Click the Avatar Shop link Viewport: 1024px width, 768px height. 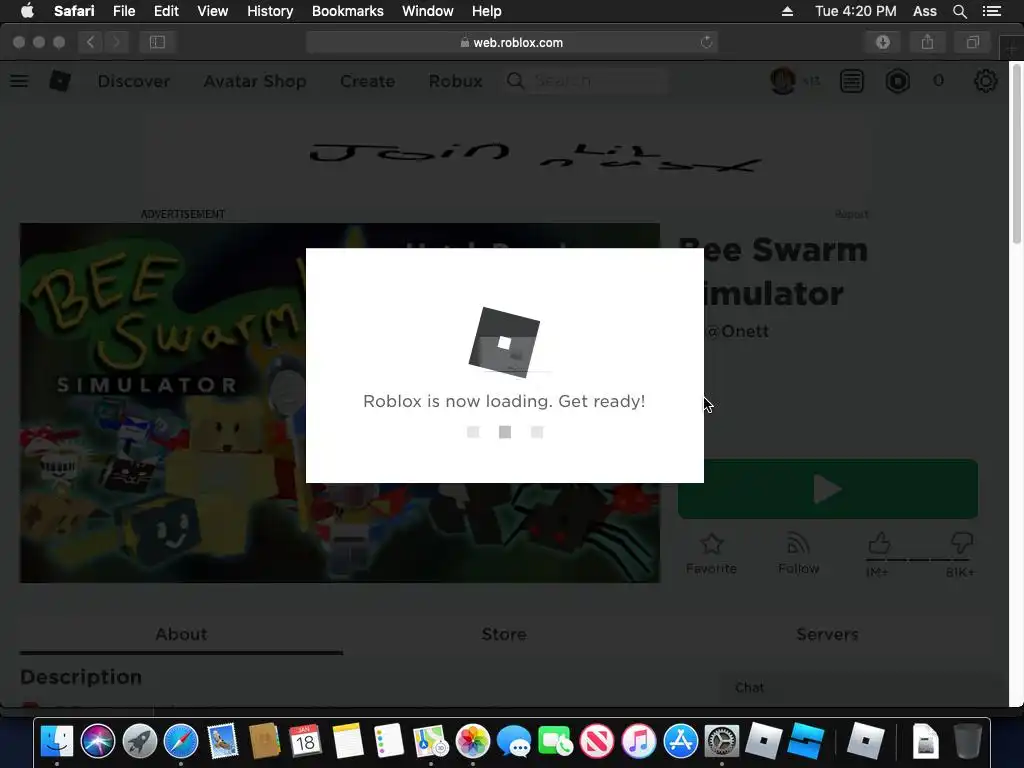255,81
